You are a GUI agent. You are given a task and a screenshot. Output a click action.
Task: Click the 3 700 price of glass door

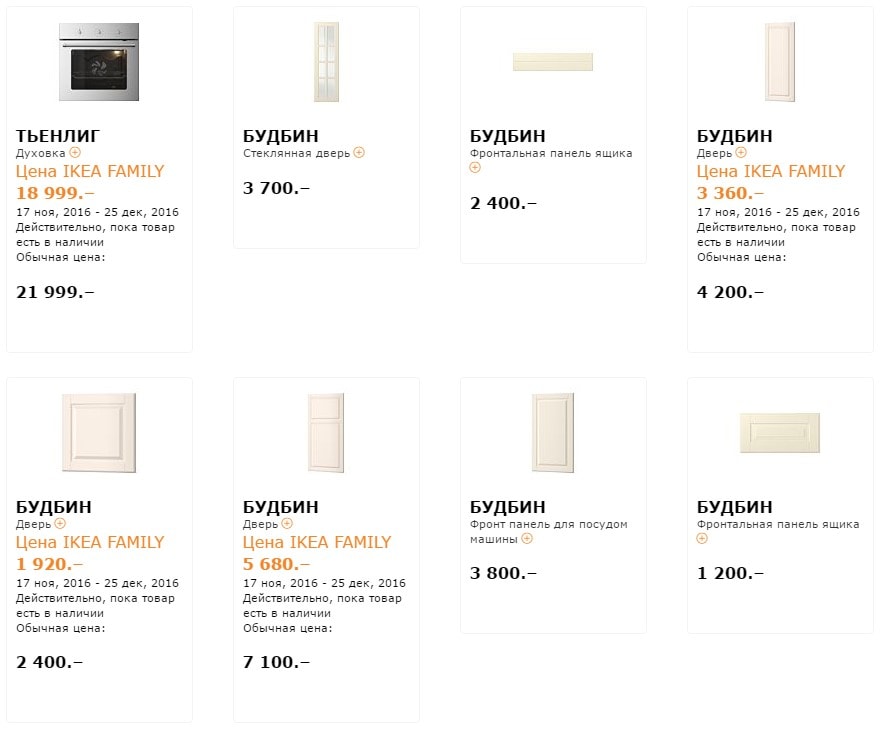[276, 187]
